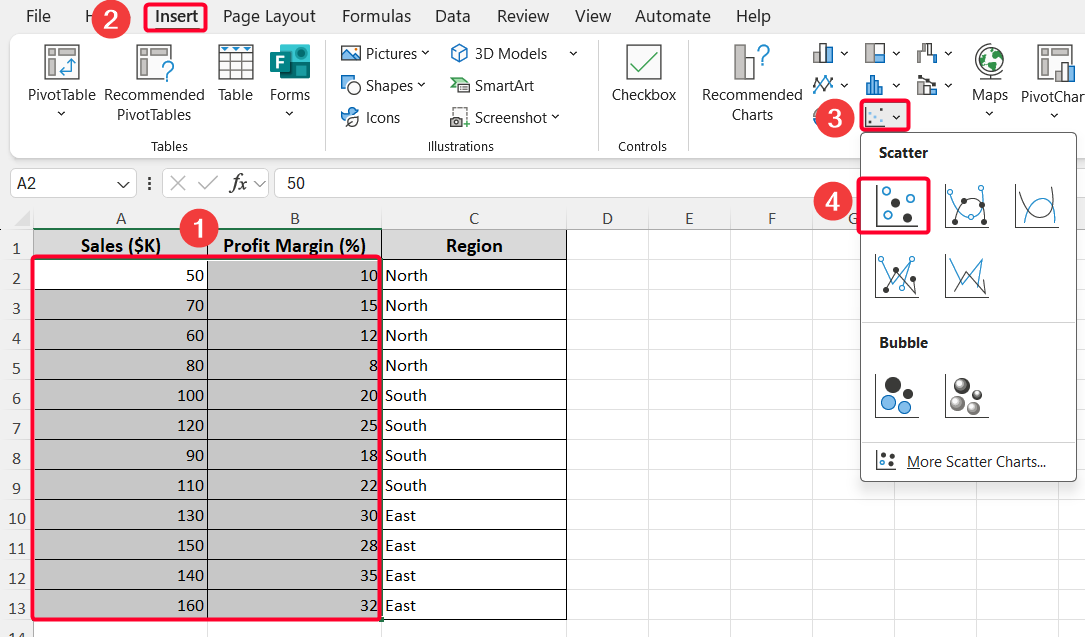
Task: Open the Maps chart tool
Action: coord(989,75)
